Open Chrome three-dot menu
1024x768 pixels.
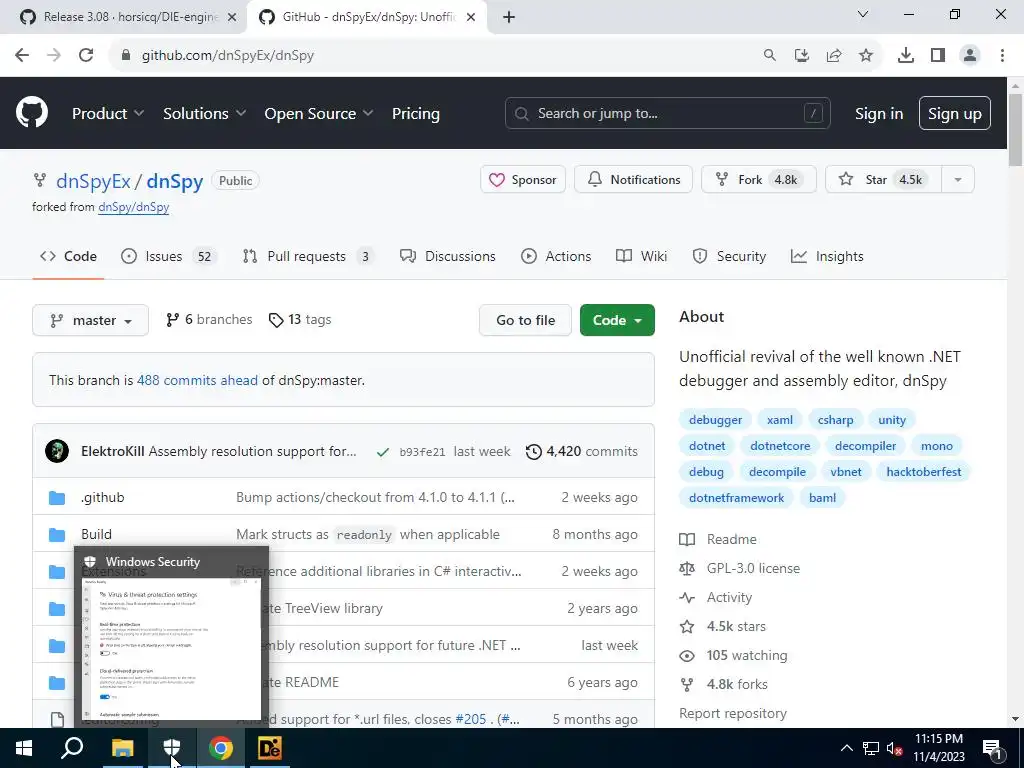[1002, 56]
